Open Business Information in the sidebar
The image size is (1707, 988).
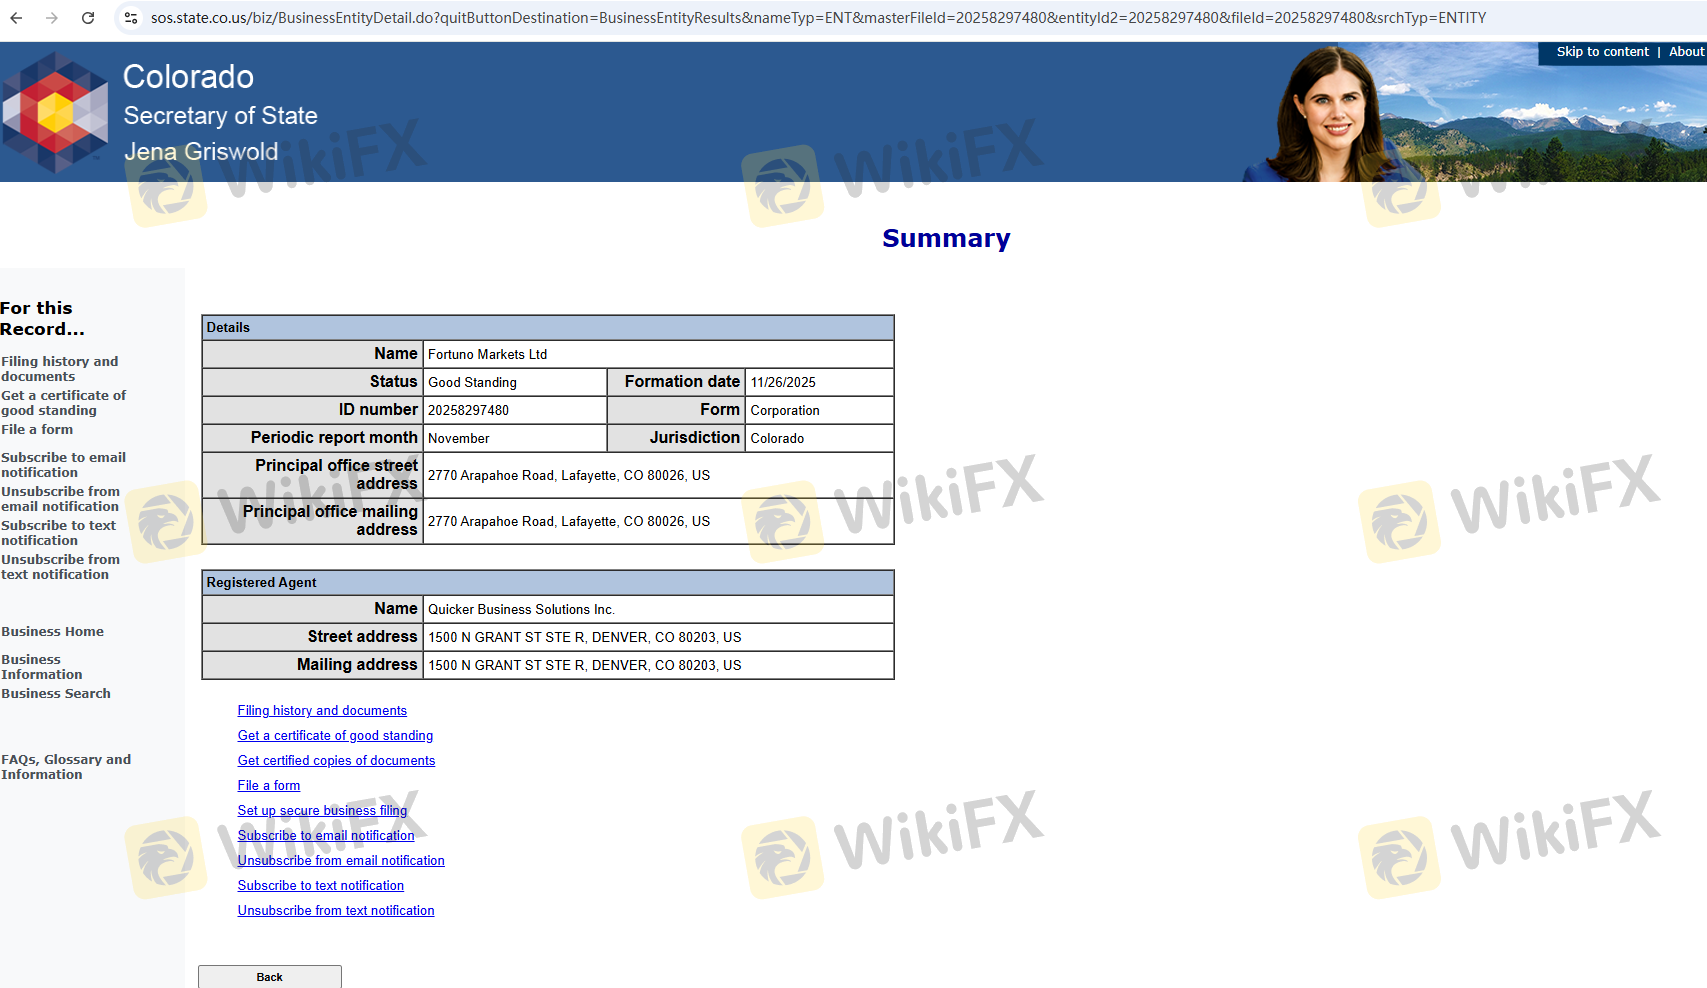coord(41,667)
